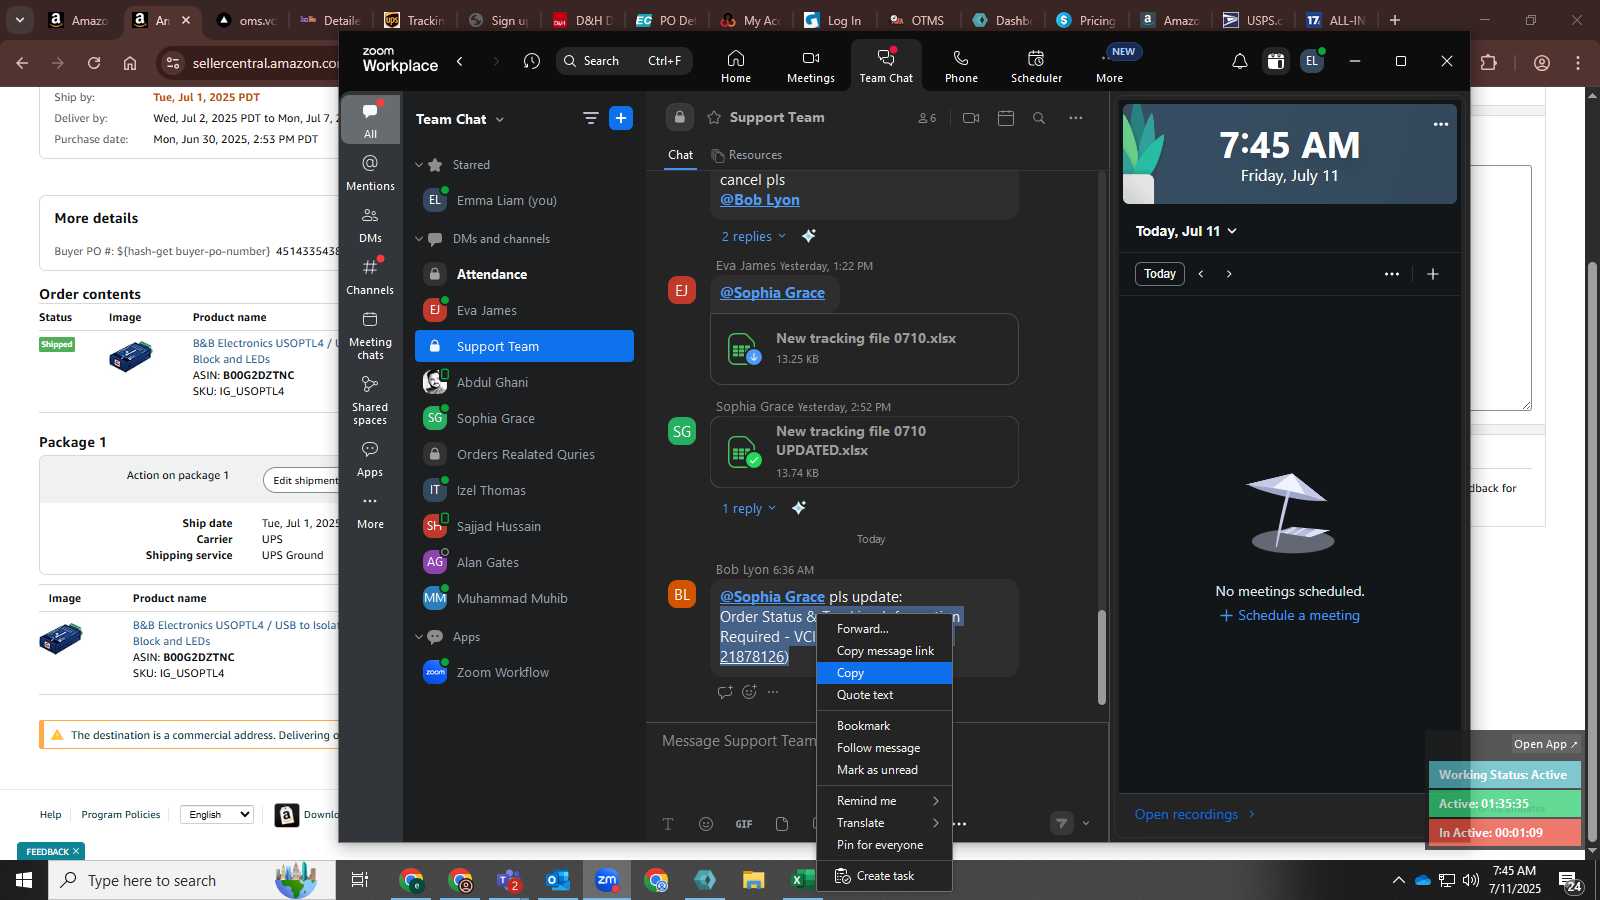The width and height of the screenshot is (1600, 900).
Task: Open File Explorer from taskbar
Action: tap(753, 880)
